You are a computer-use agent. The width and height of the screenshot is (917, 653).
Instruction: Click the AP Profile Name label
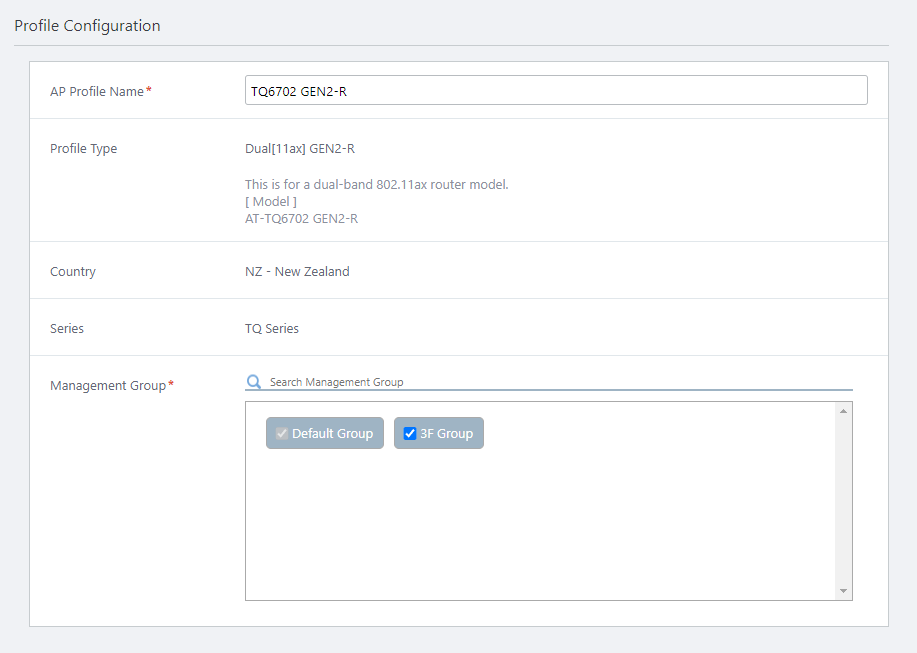[97, 91]
